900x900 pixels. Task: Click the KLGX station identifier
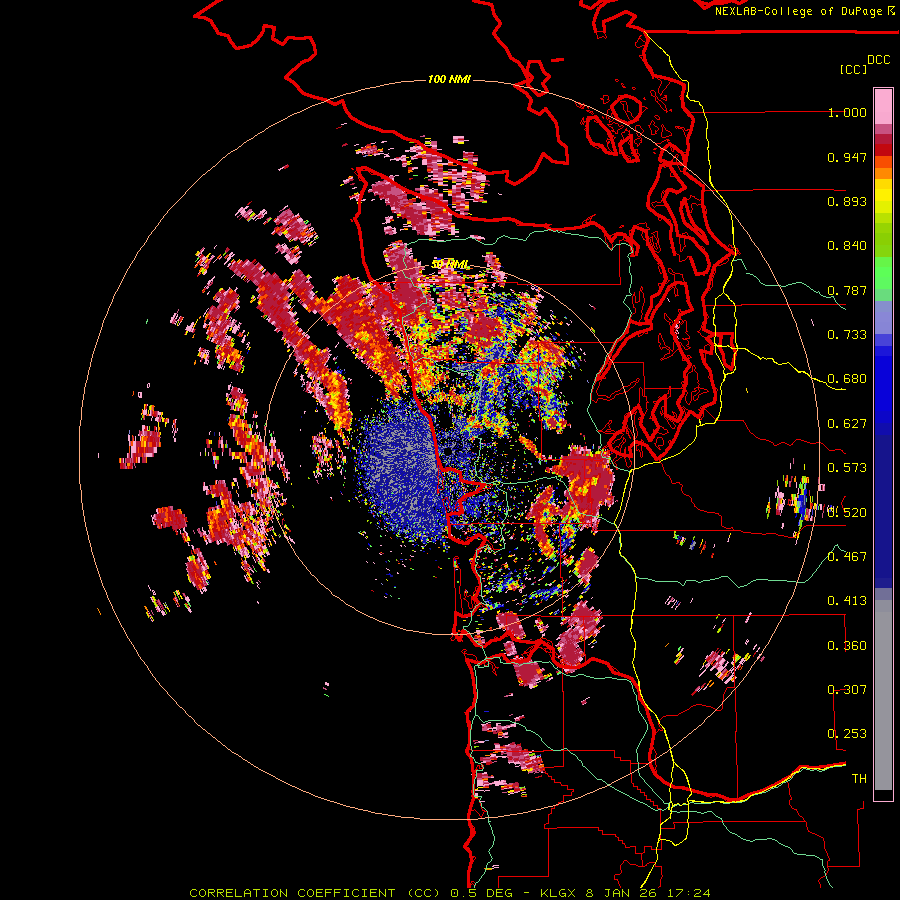coord(559,893)
